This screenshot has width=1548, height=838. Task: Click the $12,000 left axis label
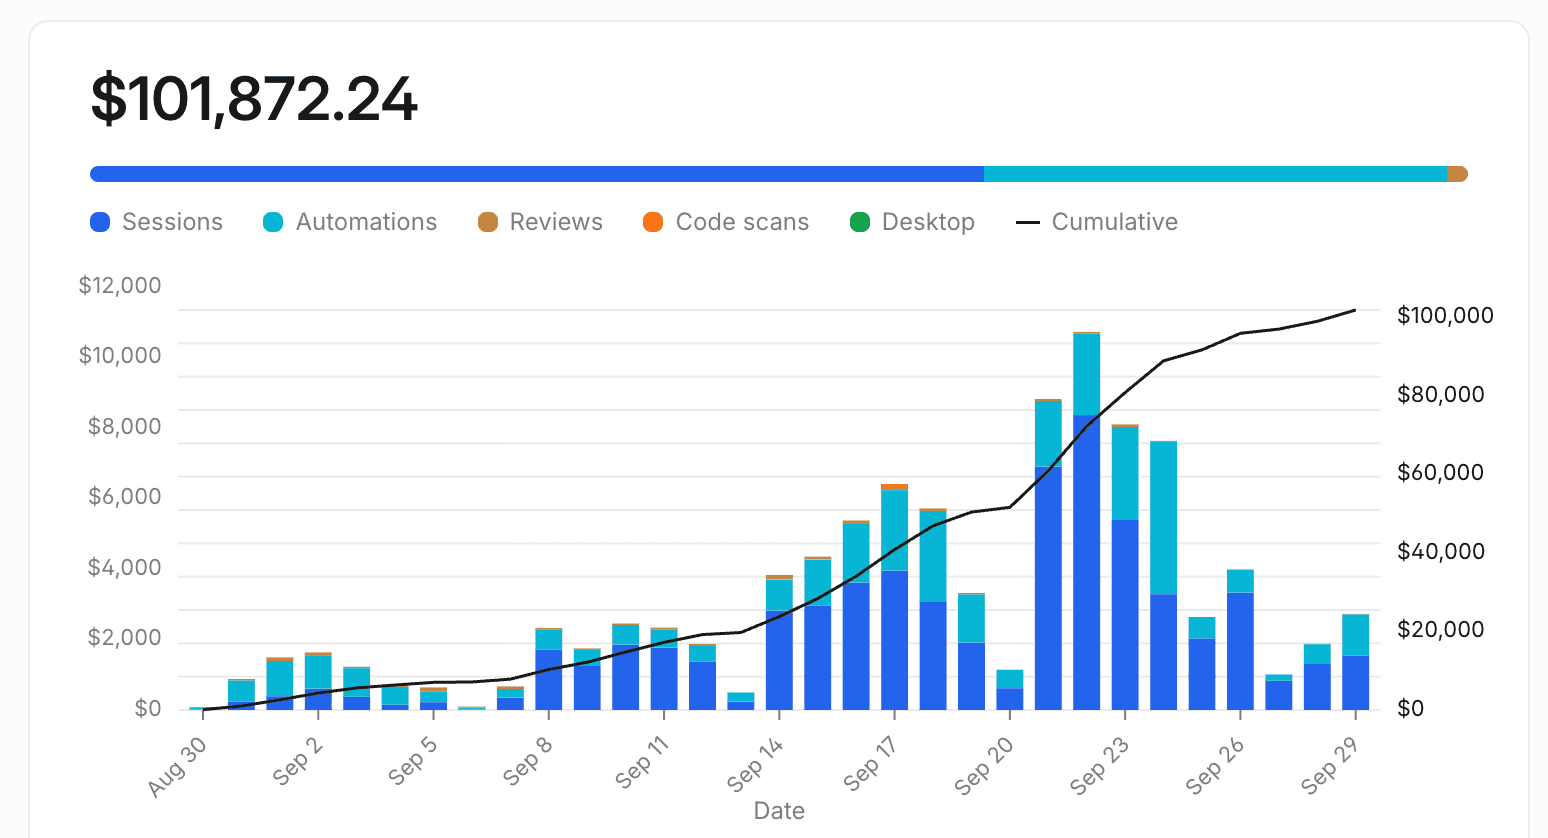(120, 285)
